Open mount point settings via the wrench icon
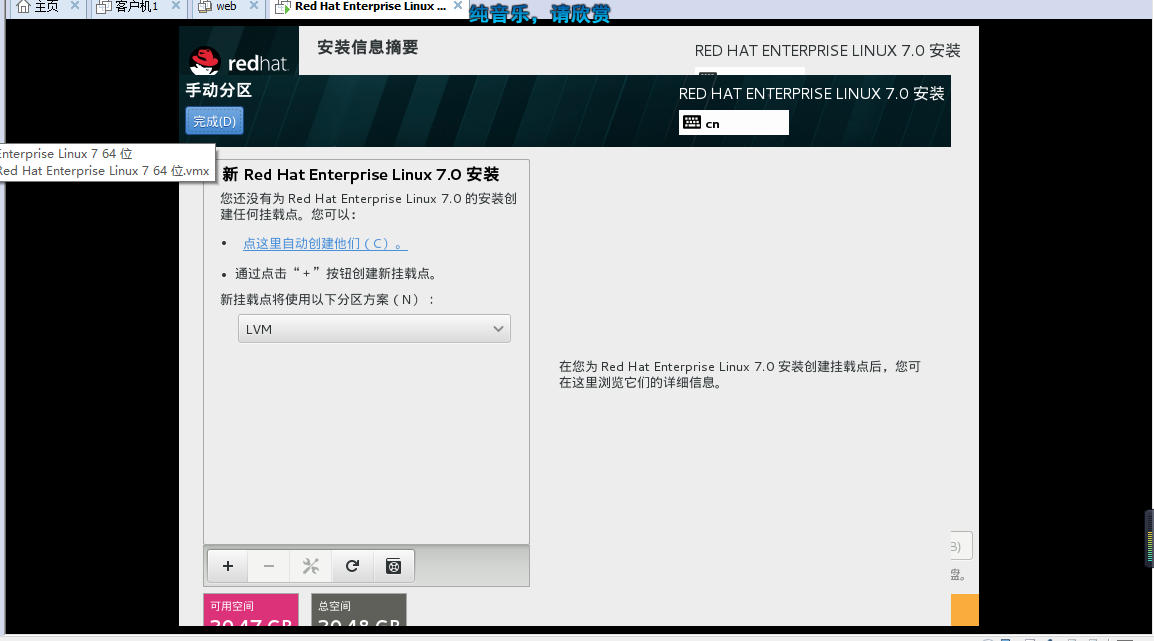This screenshot has height=641, width=1154. point(310,565)
